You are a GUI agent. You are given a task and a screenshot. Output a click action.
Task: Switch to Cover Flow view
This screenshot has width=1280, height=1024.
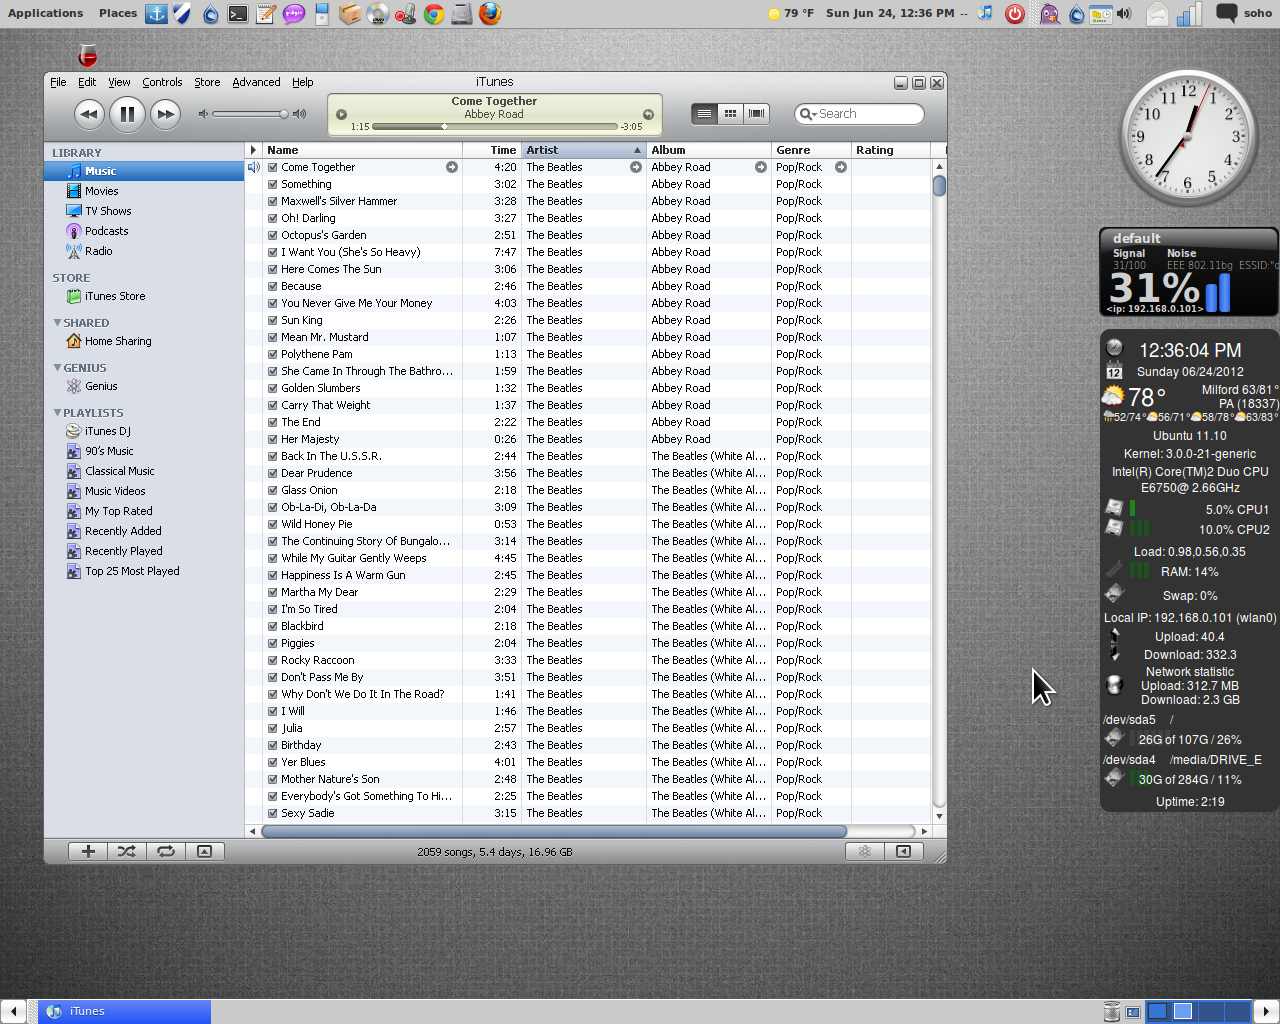[x=757, y=114]
